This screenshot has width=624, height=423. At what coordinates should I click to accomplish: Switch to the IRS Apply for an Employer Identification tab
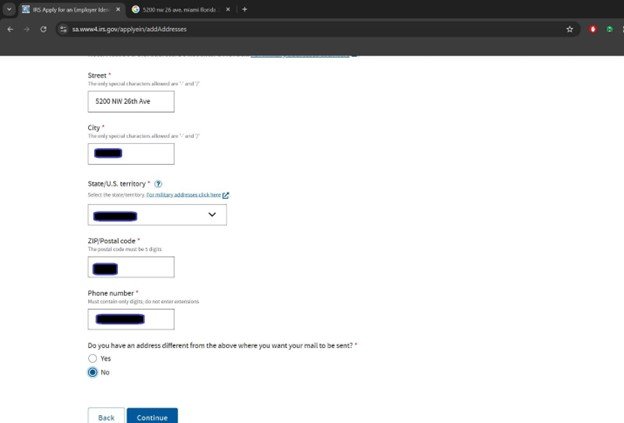coord(68,9)
